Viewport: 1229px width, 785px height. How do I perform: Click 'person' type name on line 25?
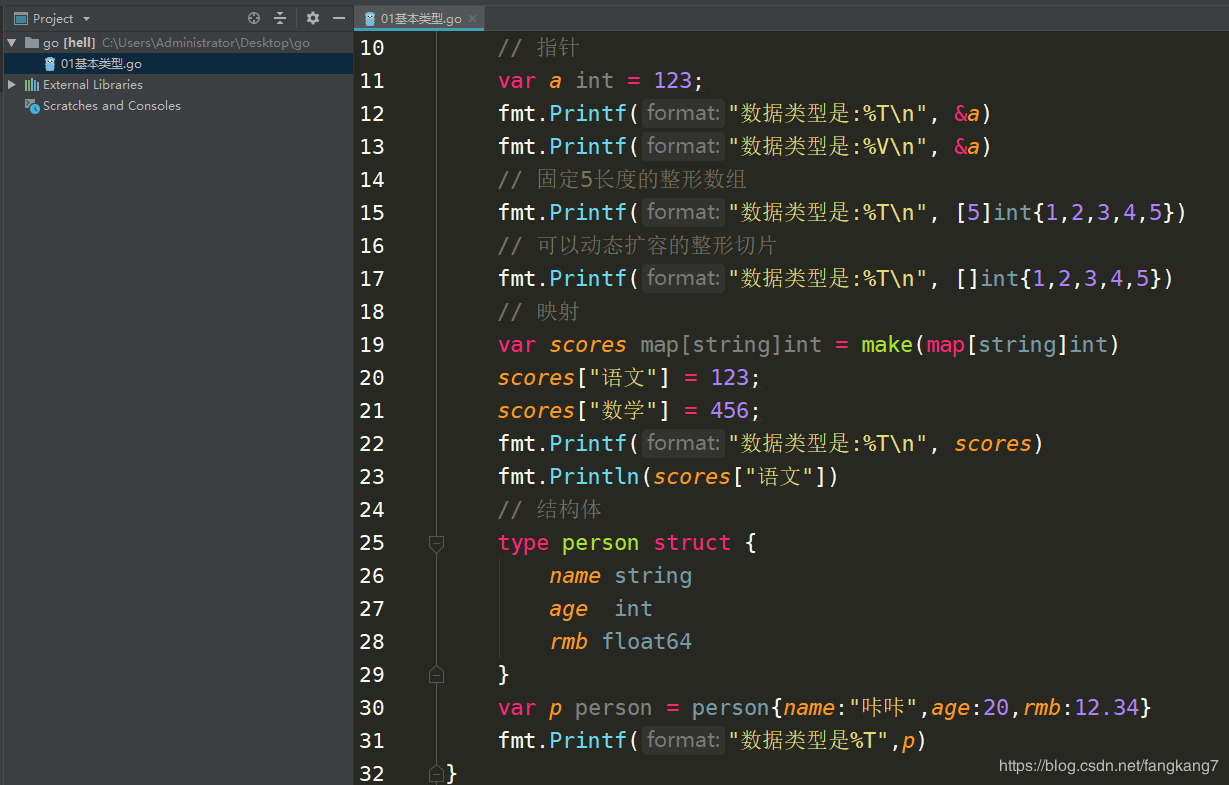tap(600, 543)
